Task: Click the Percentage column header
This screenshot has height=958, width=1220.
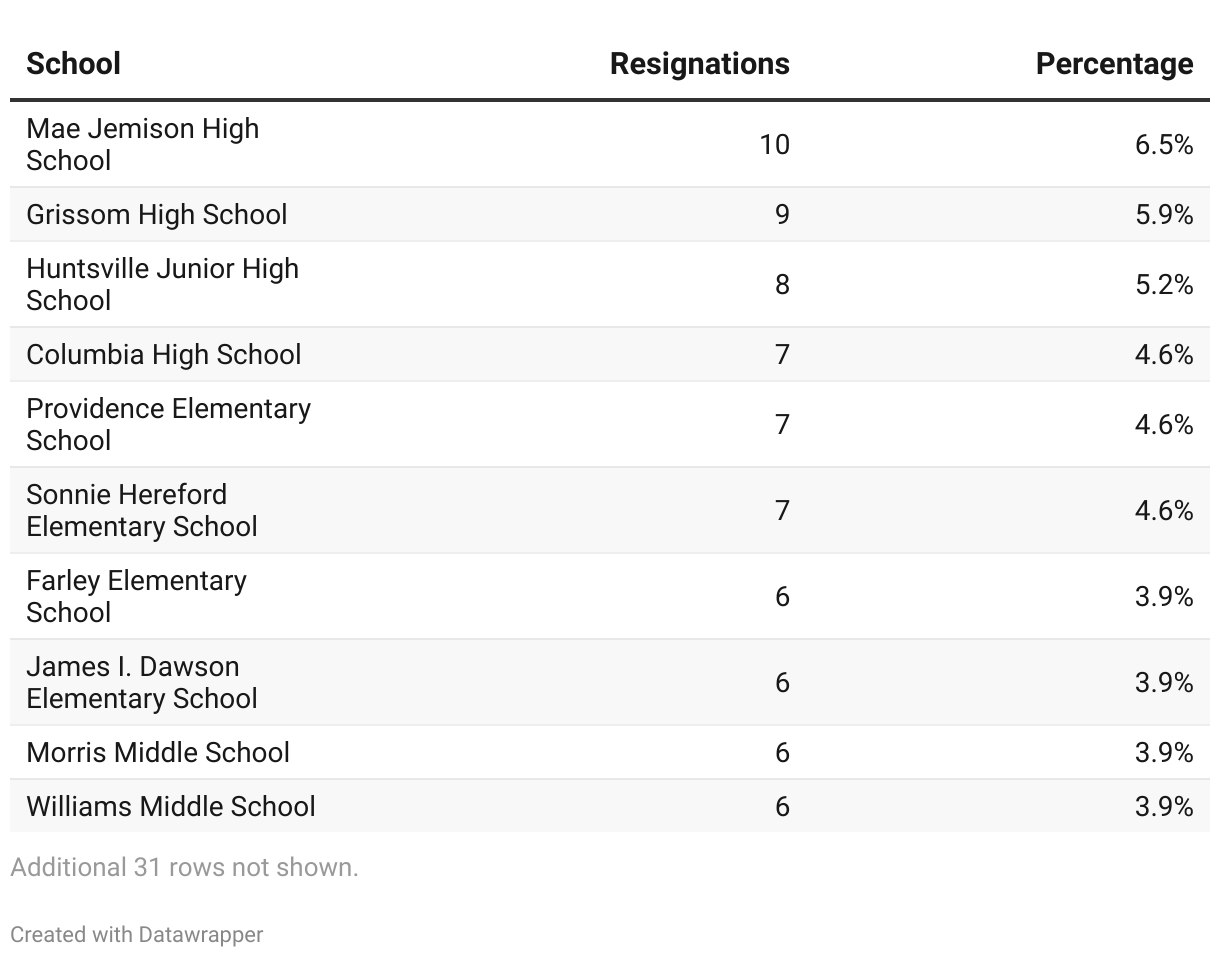Action: coord(1114,64)
